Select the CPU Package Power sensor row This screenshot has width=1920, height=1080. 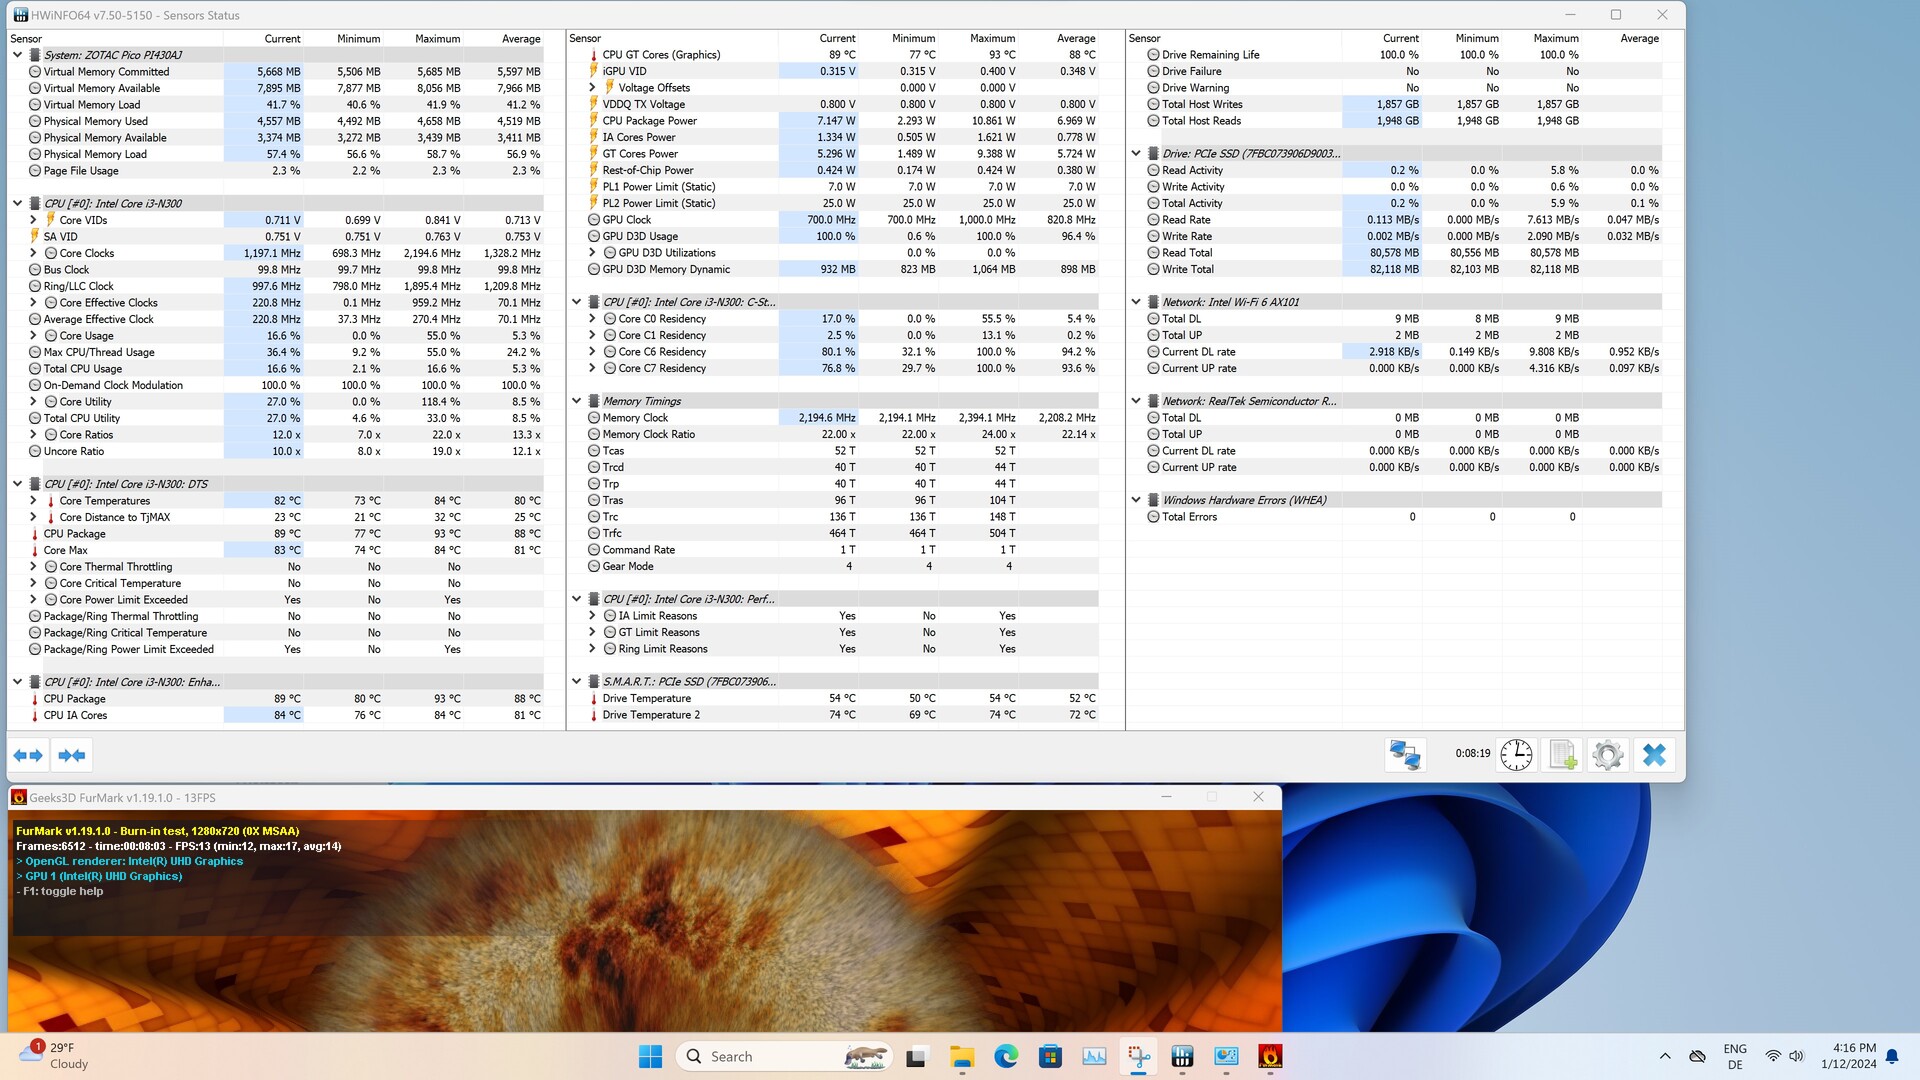649,121
